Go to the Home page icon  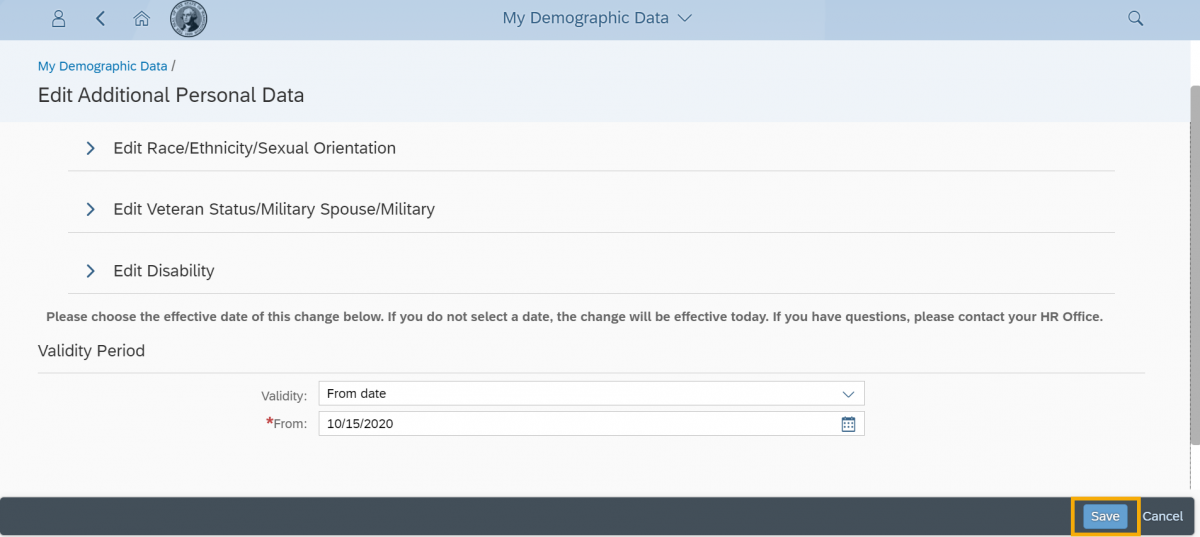(x=142, y=19)
